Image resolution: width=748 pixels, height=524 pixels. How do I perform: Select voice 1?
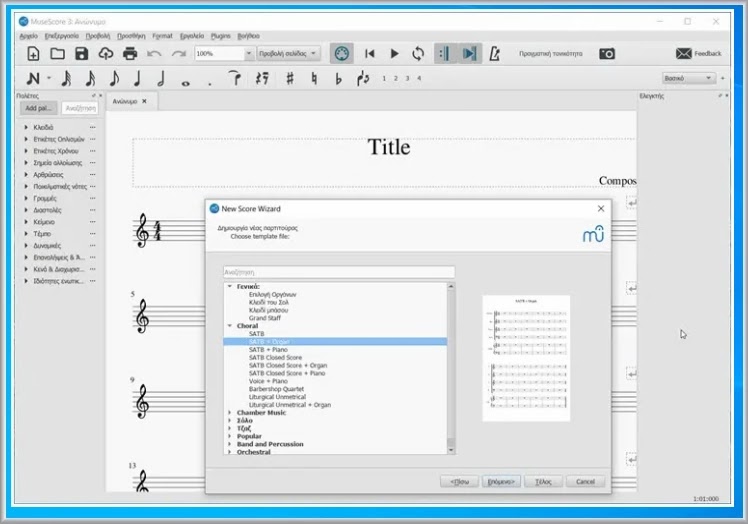[x=384, y=78]
